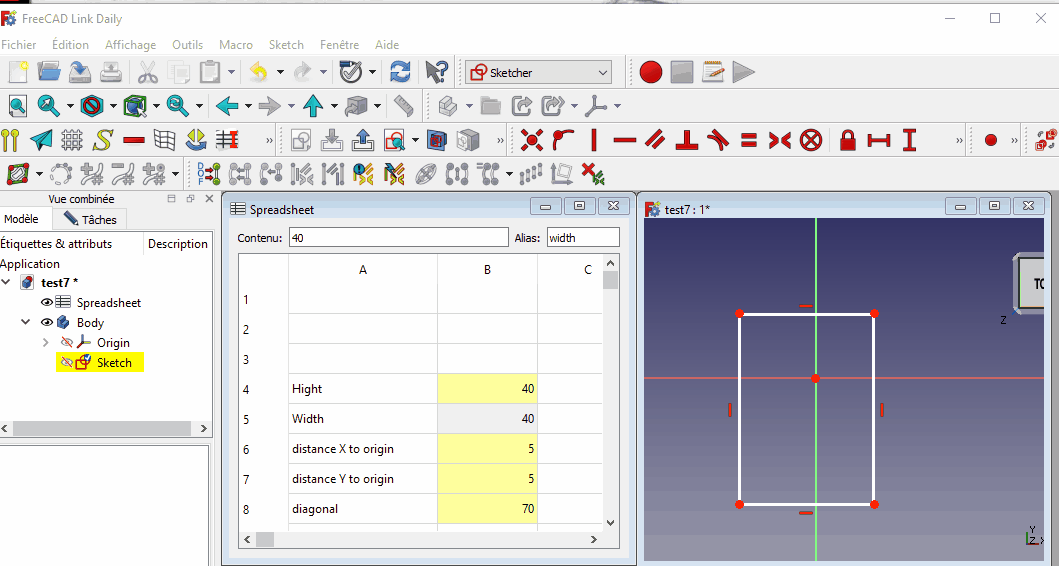Click the refresh recompute icon
1059x566 pixels.
tap(400, 72)
